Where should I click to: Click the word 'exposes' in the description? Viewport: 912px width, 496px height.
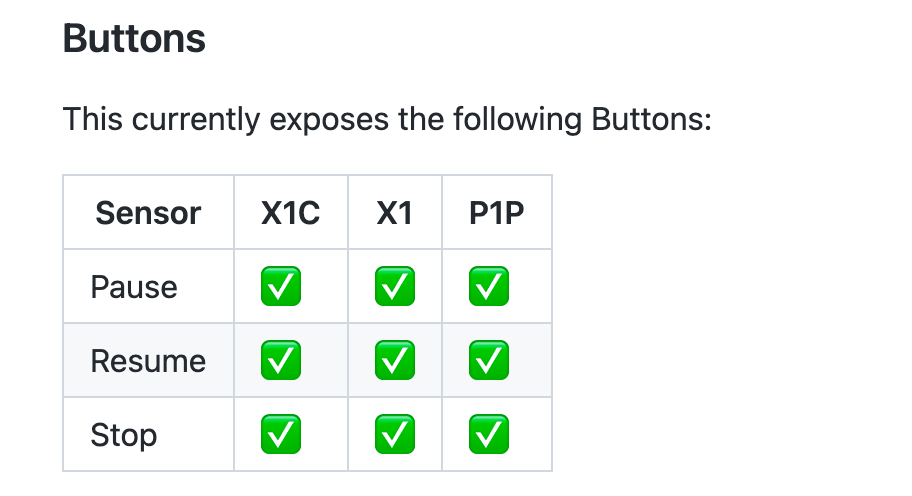[329, 121]
